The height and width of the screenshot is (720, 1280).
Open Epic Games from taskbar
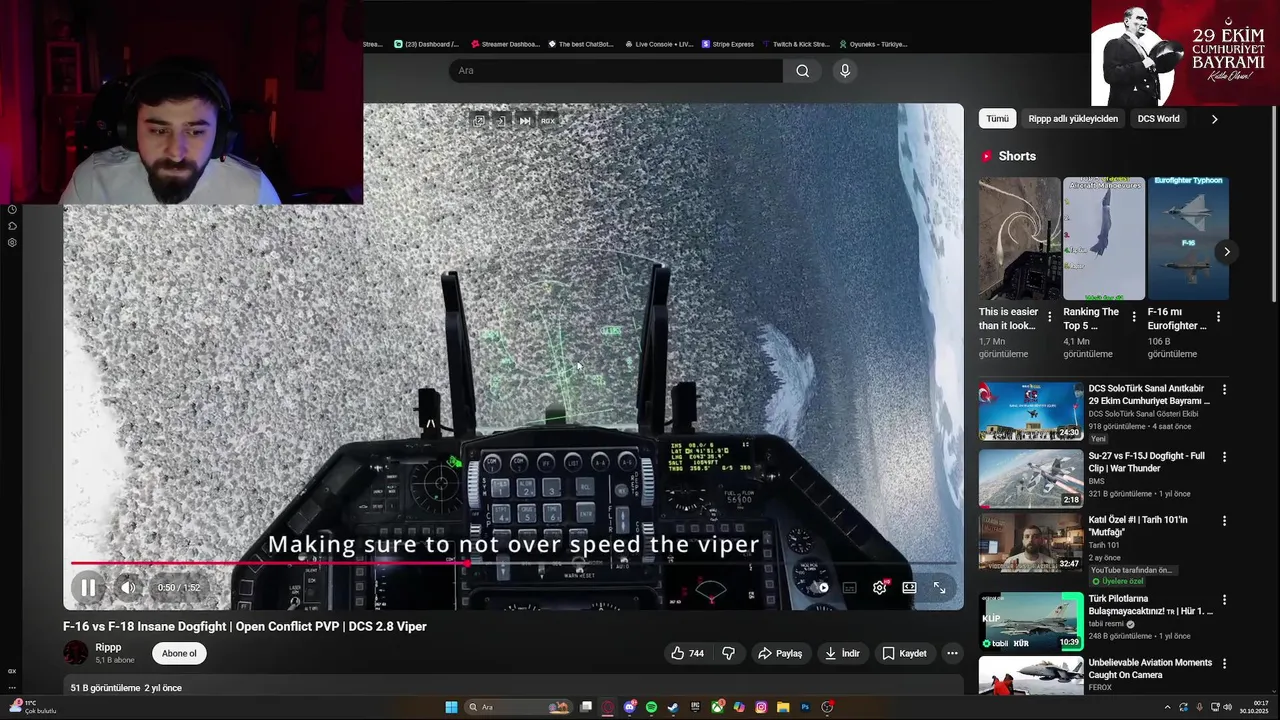[x=695, y=707]
